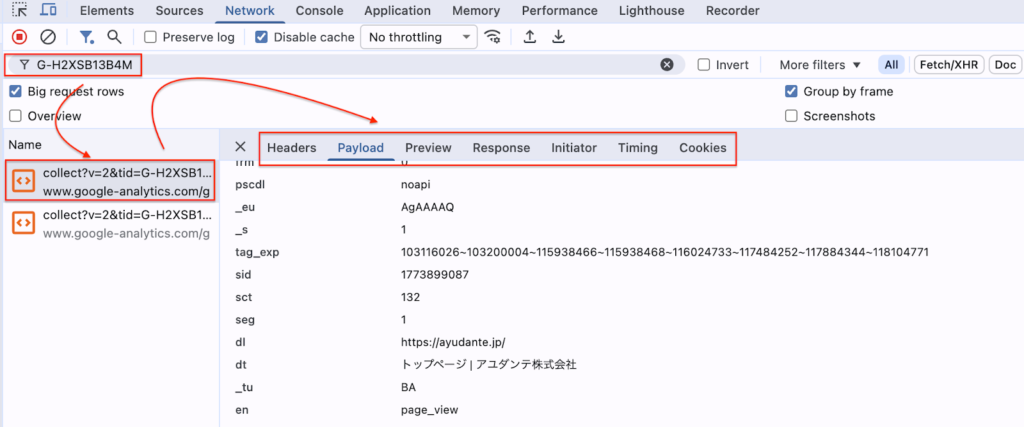Open the No throttling dropdown
The image size is (1024, 427).
tap(419, 37)
